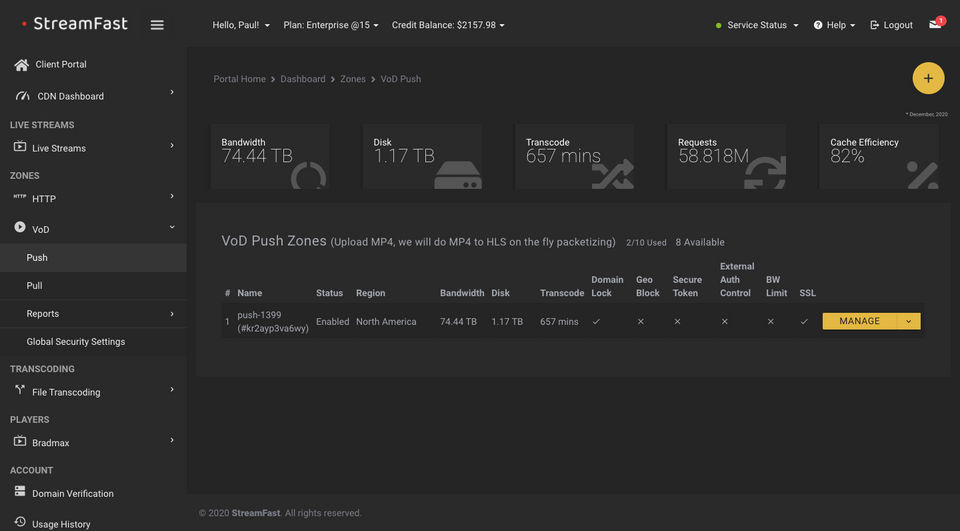960x531 pixels.
Task: Click the CDN Dashboard gauge icon
Action: pos(21,96)
